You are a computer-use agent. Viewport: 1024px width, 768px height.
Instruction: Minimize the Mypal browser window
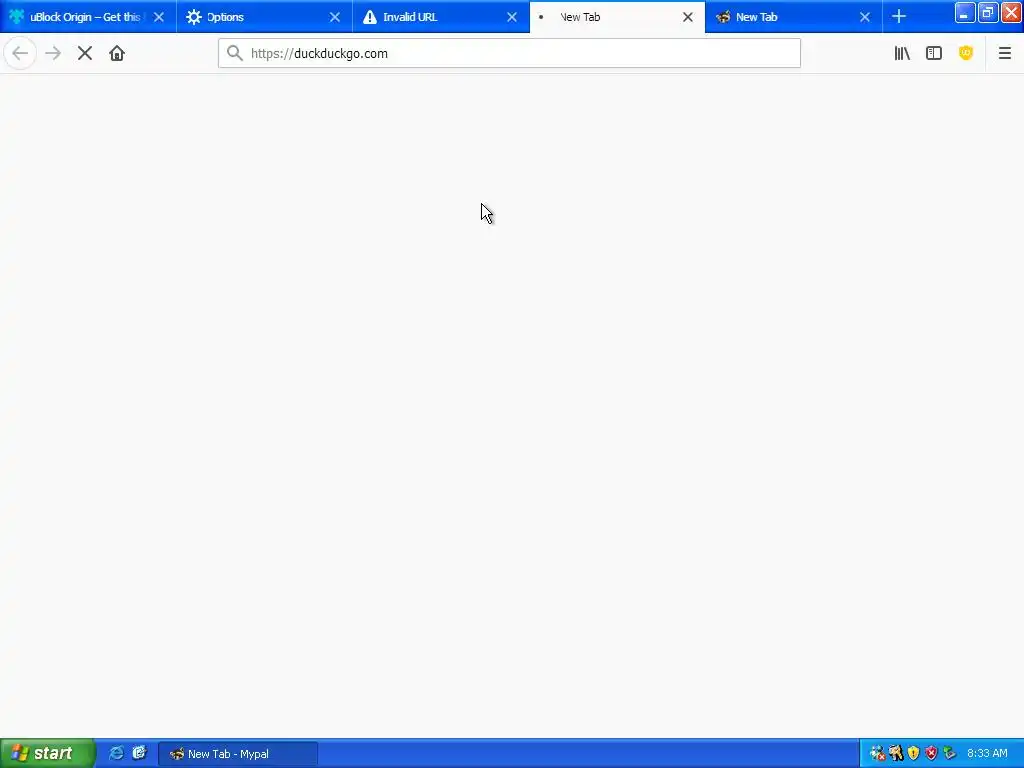coord(965,13)
